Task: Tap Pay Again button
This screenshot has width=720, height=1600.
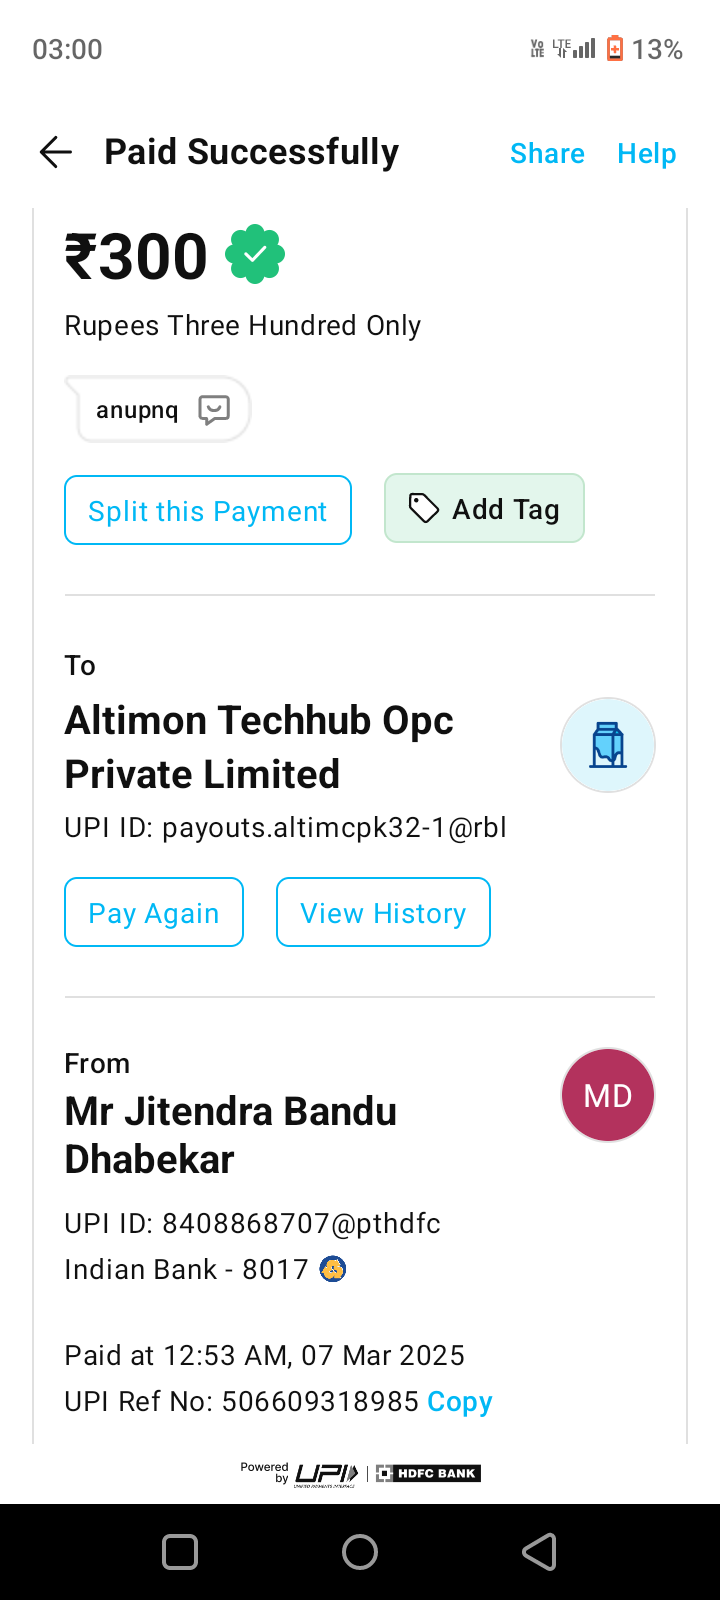Action: [x=154, y=913]
